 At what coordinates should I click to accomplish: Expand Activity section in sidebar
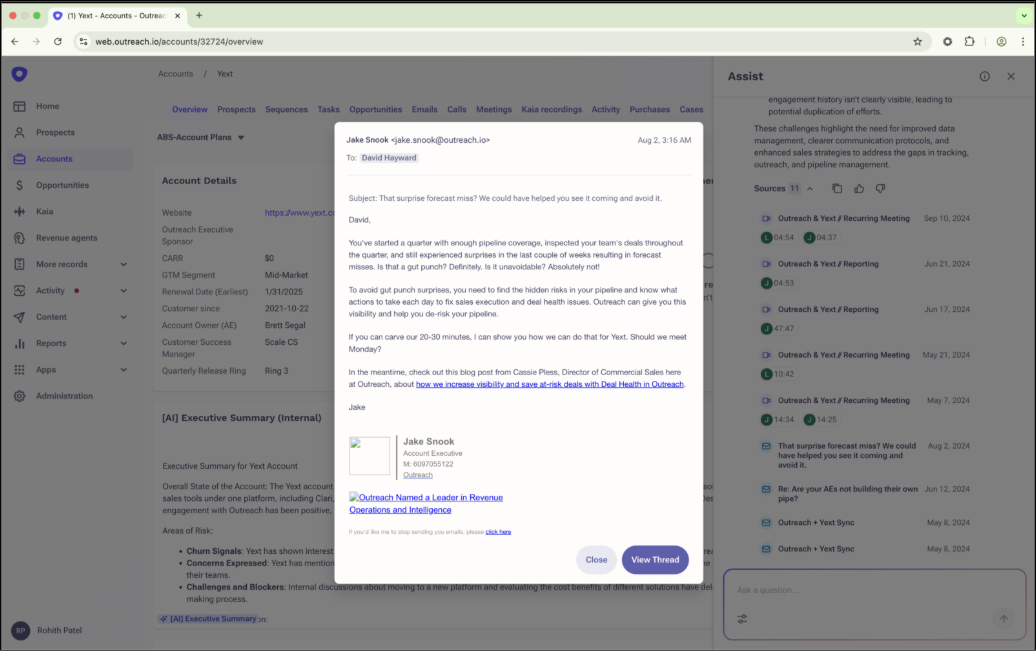(x=124, y=291)
